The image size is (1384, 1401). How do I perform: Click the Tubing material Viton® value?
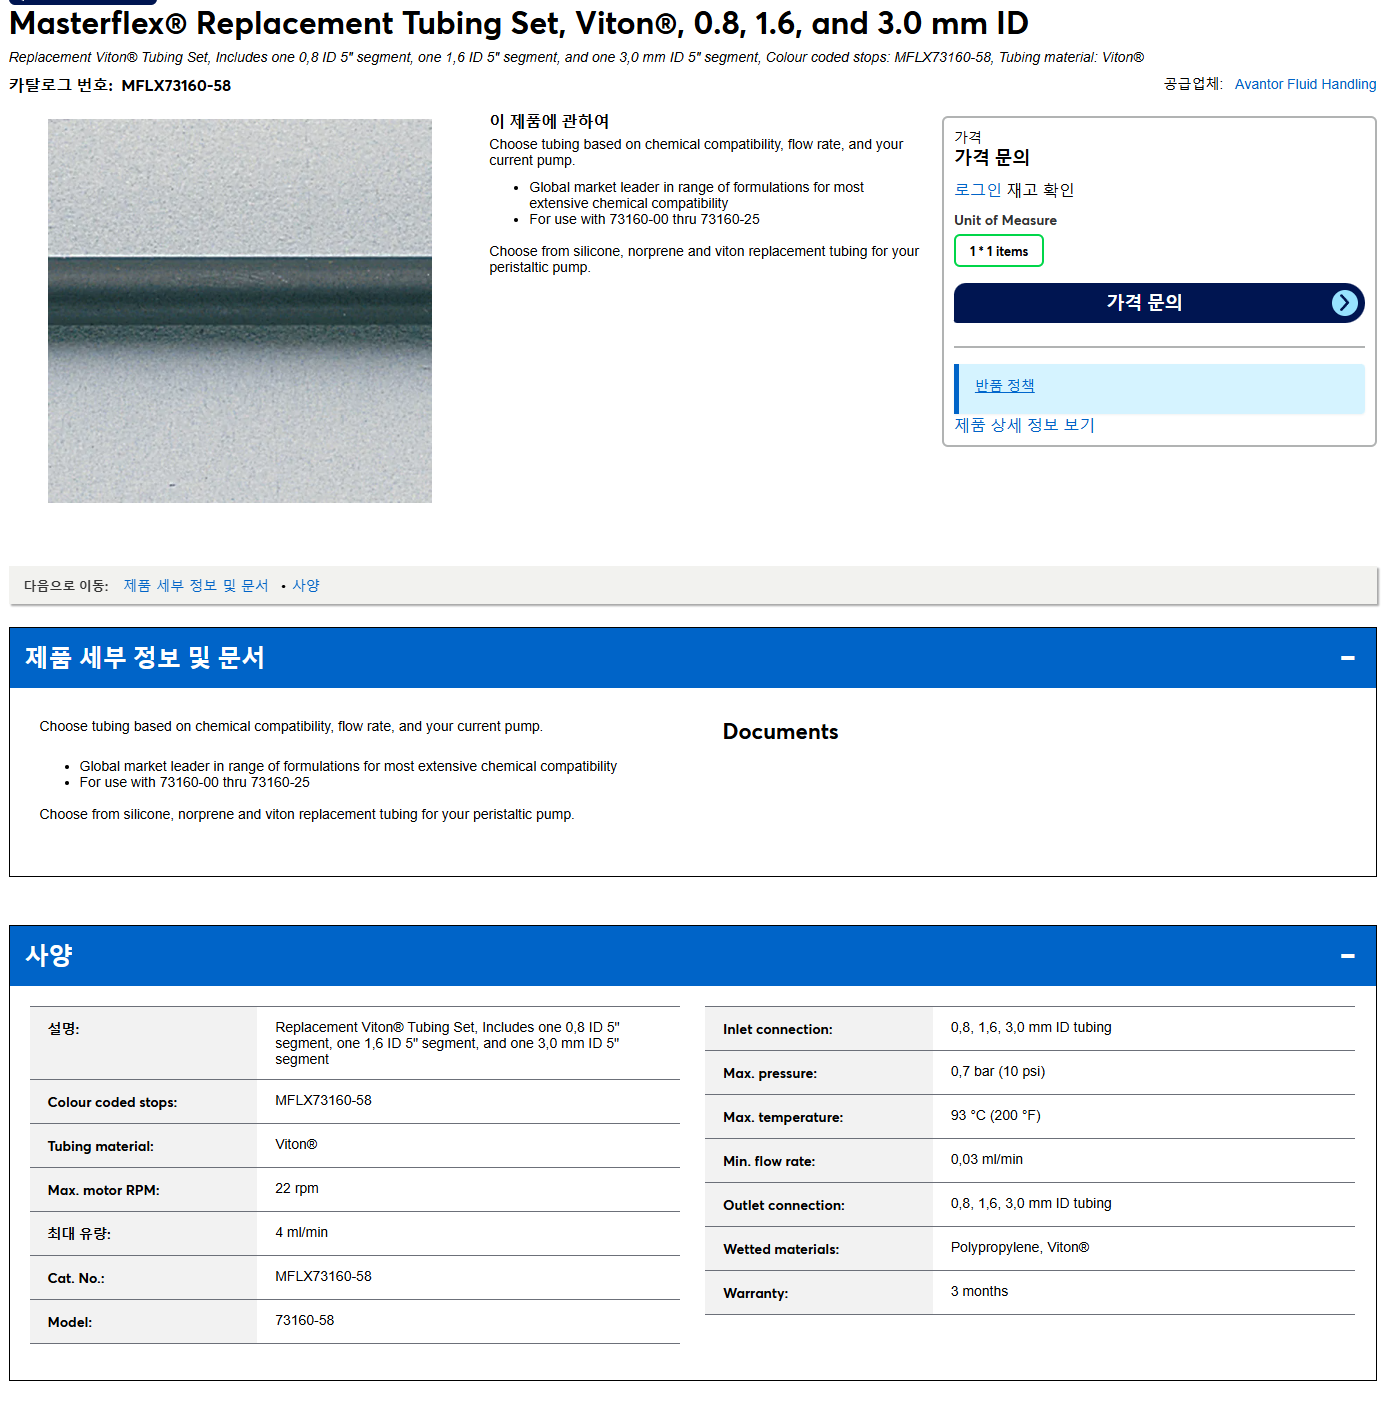point(296,1145)
